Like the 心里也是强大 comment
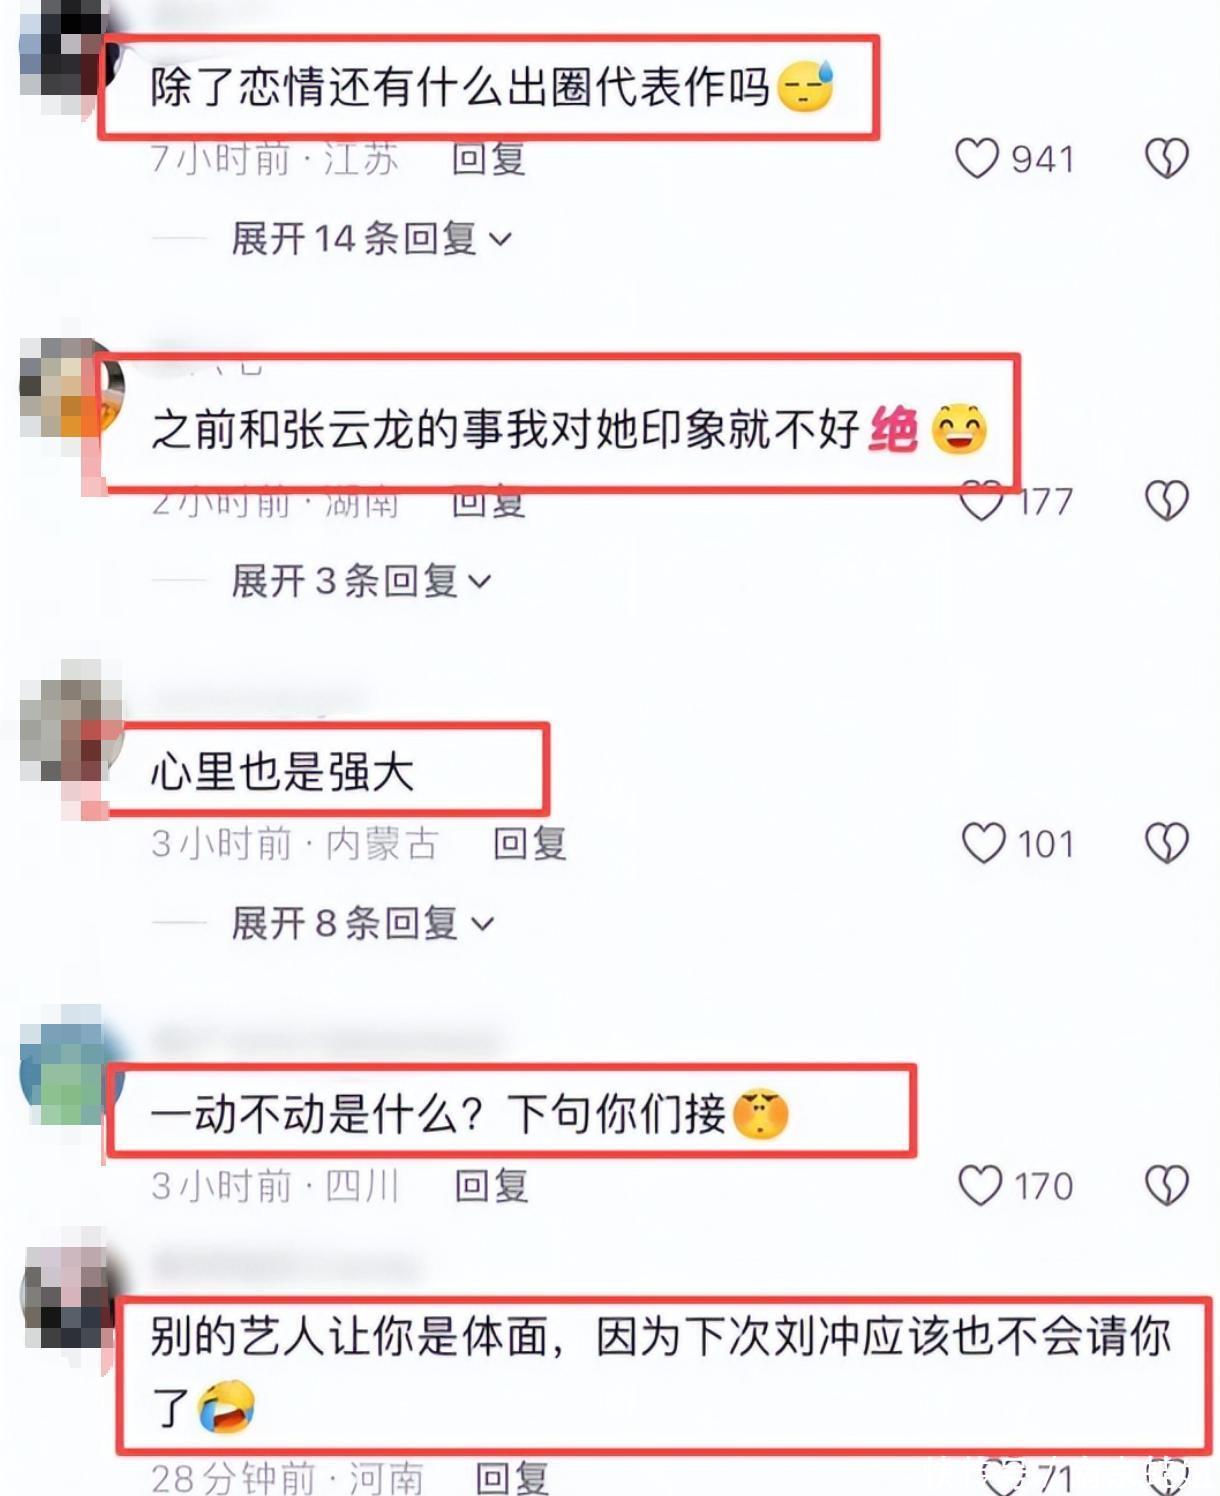1220x1496 pixels. coord(983,843)
